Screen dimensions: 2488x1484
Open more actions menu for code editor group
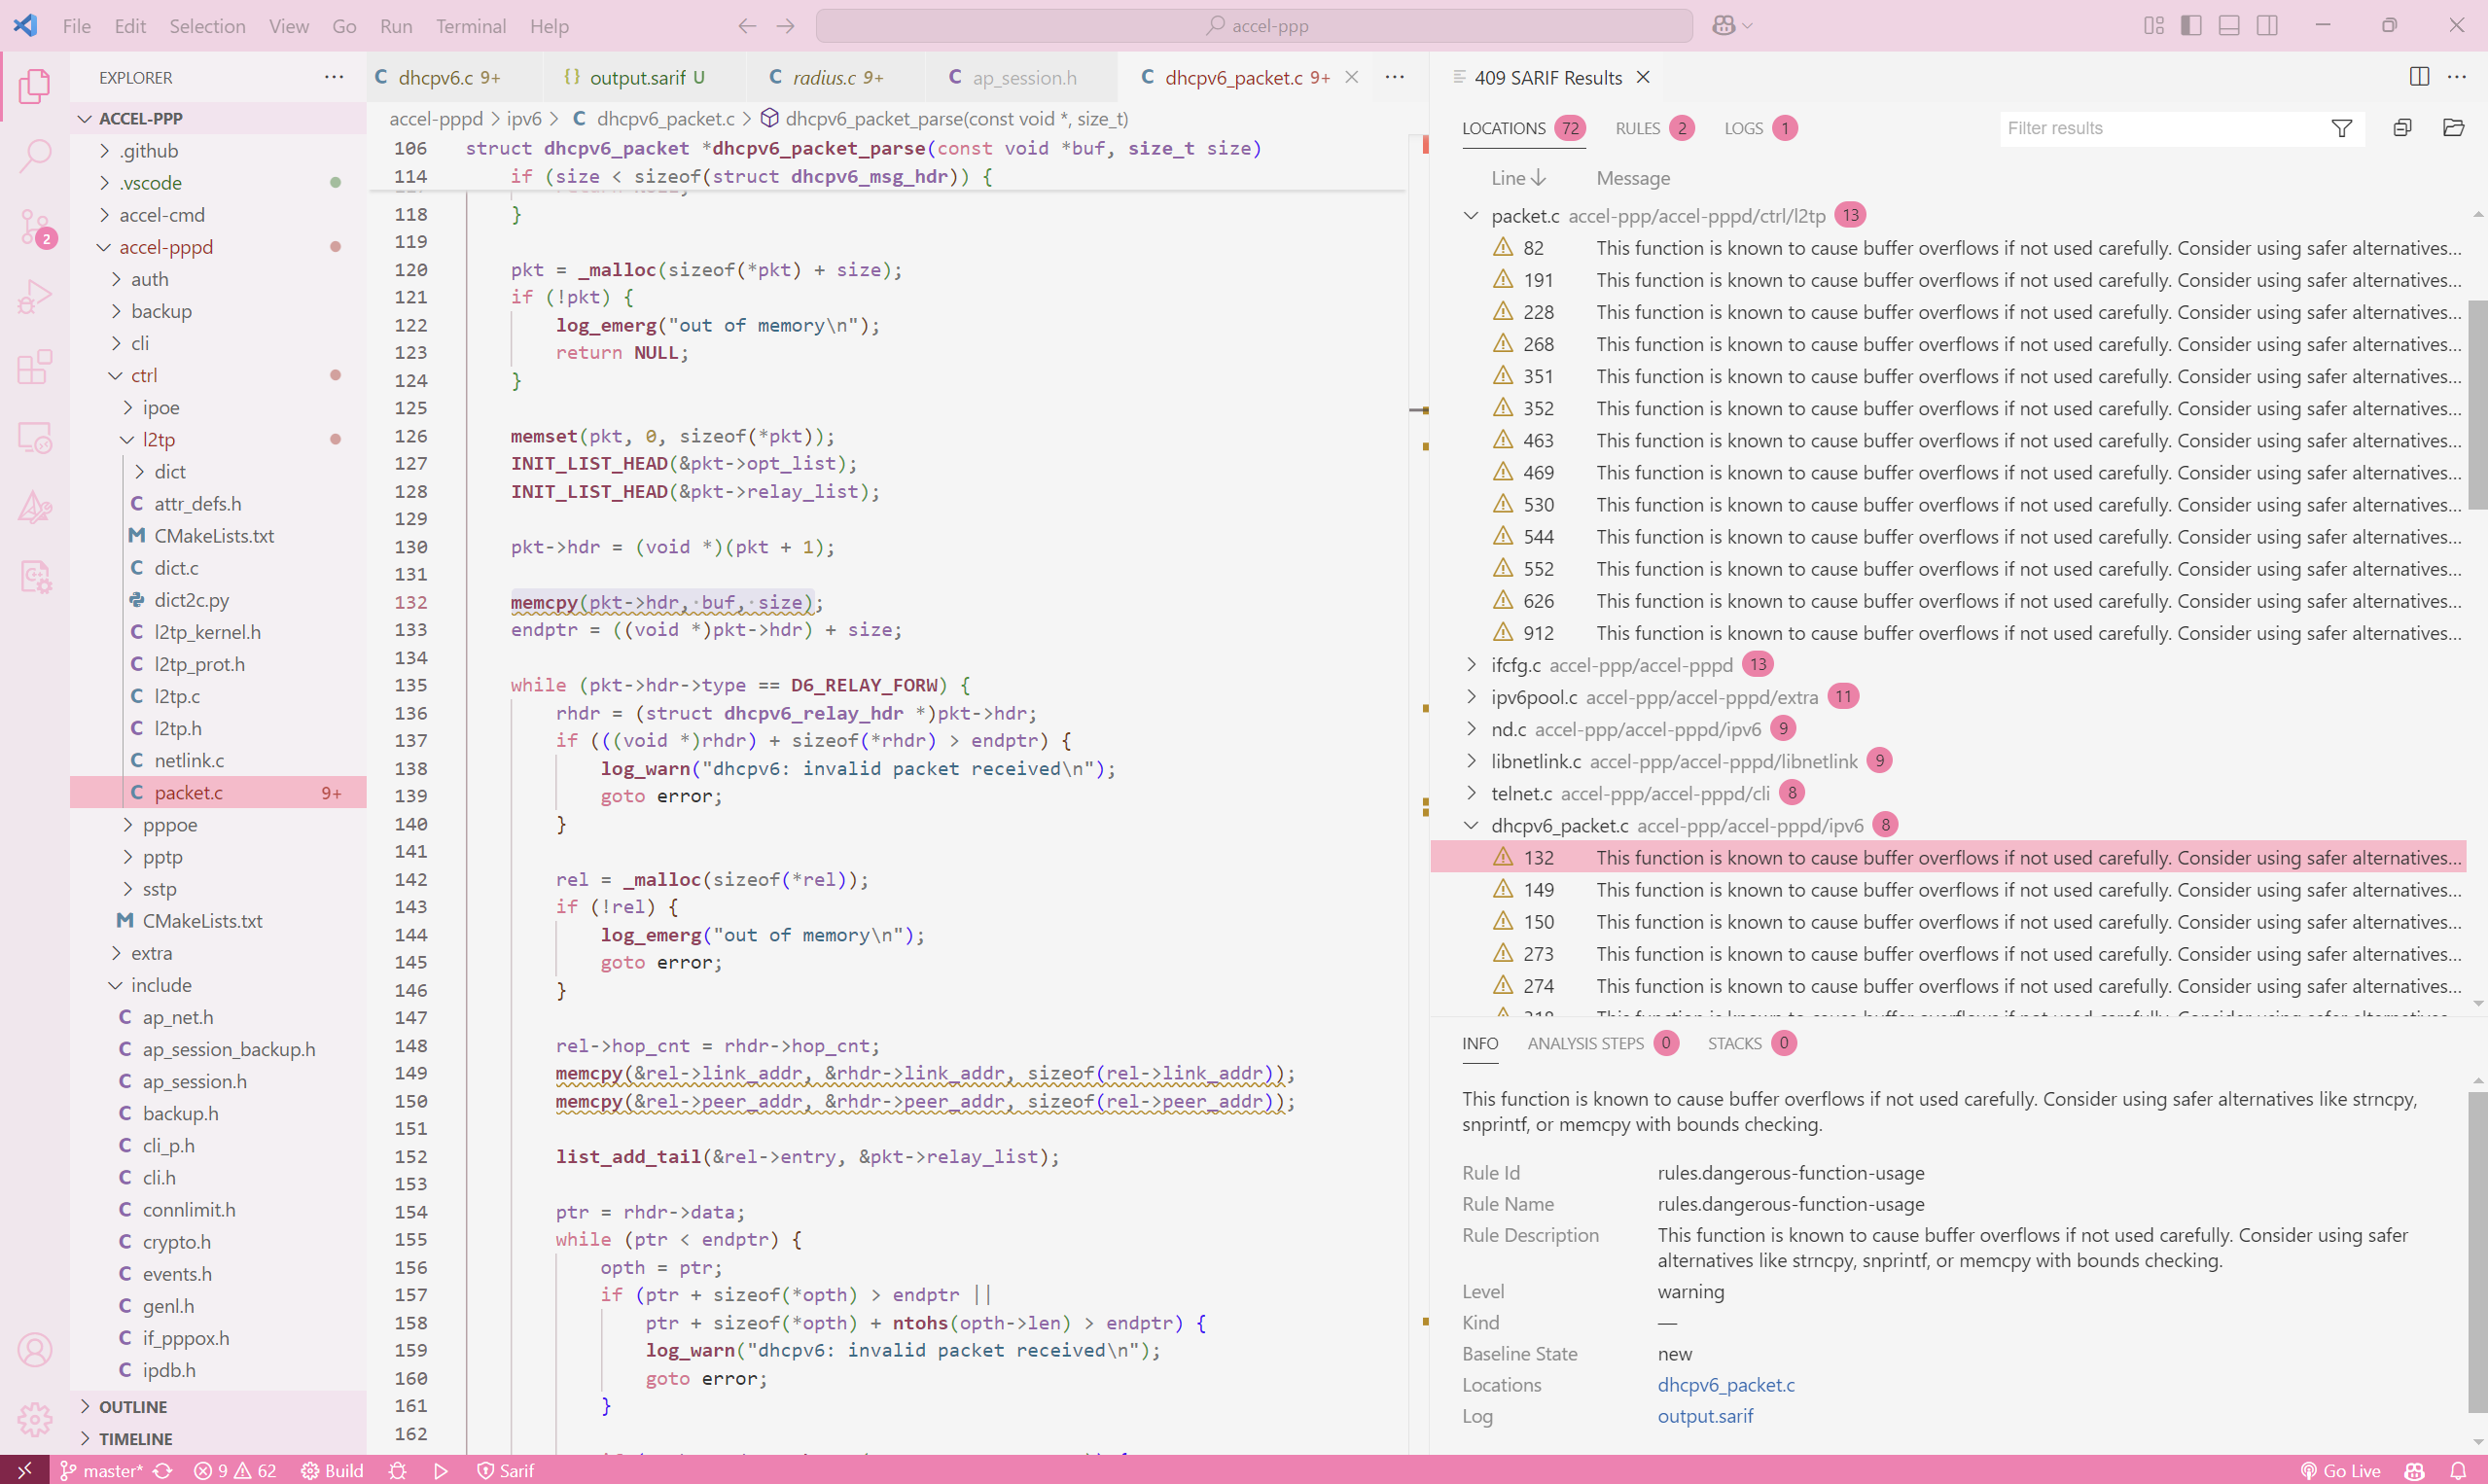tap(1395, 77)
